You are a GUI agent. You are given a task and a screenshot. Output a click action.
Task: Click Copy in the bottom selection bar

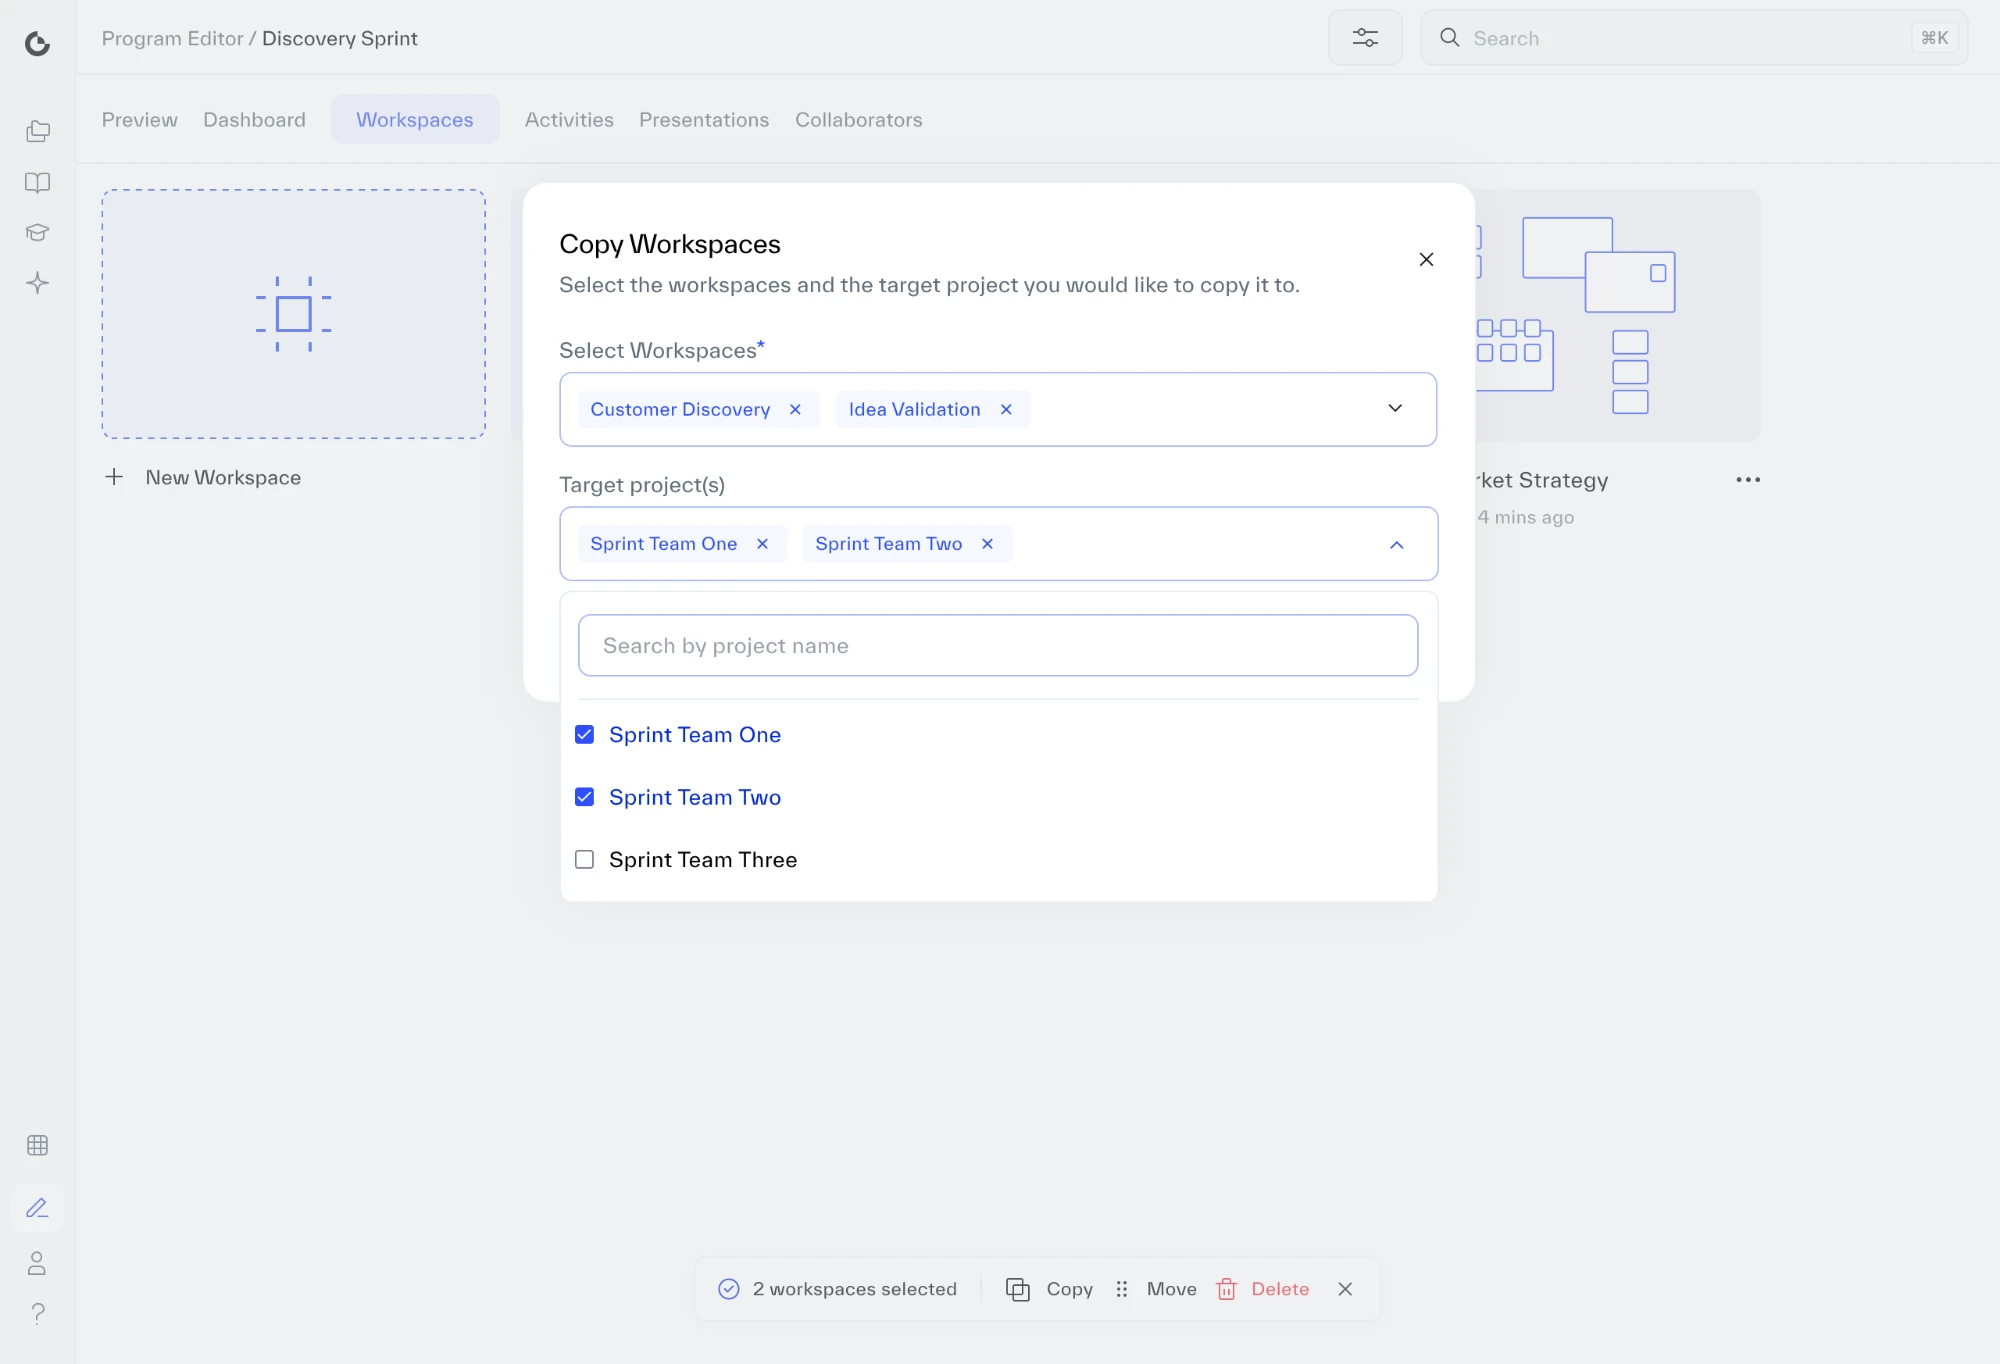click(1049, 1289)
